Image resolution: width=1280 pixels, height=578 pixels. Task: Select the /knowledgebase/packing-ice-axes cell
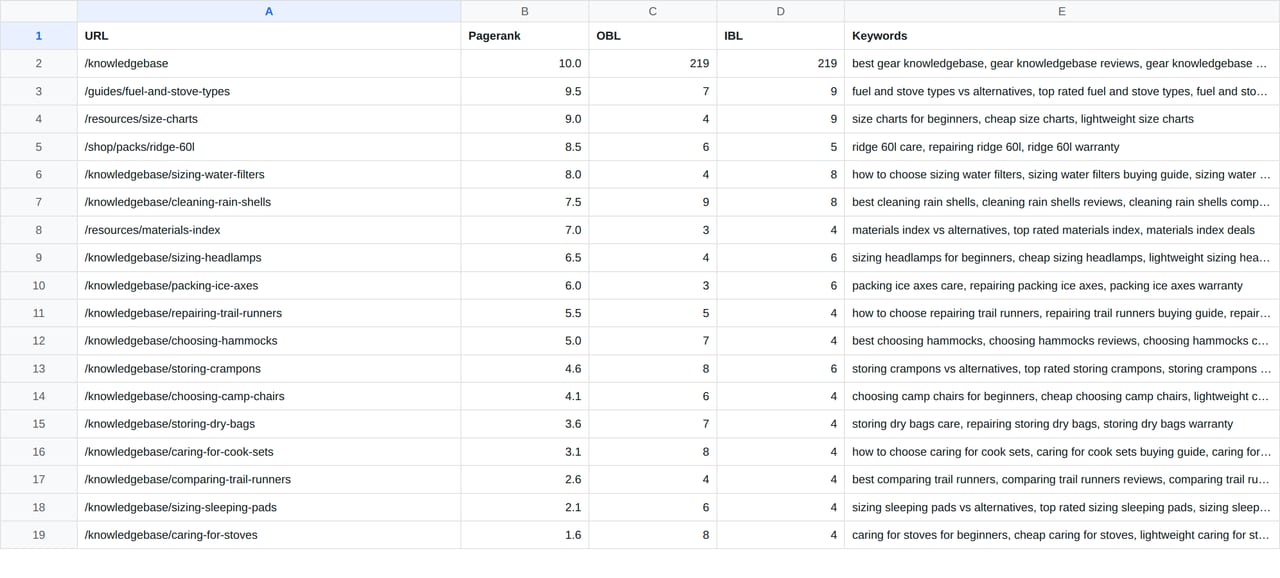(269, 285)
